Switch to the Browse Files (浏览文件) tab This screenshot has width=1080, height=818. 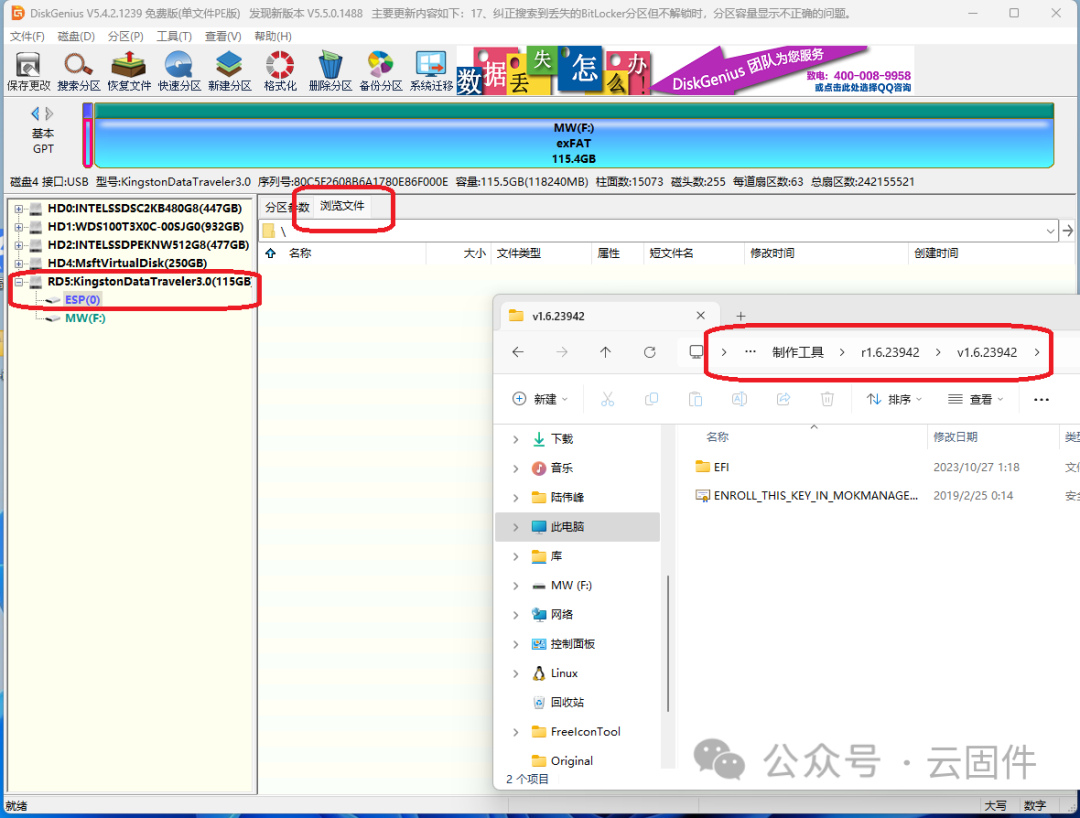342,206
